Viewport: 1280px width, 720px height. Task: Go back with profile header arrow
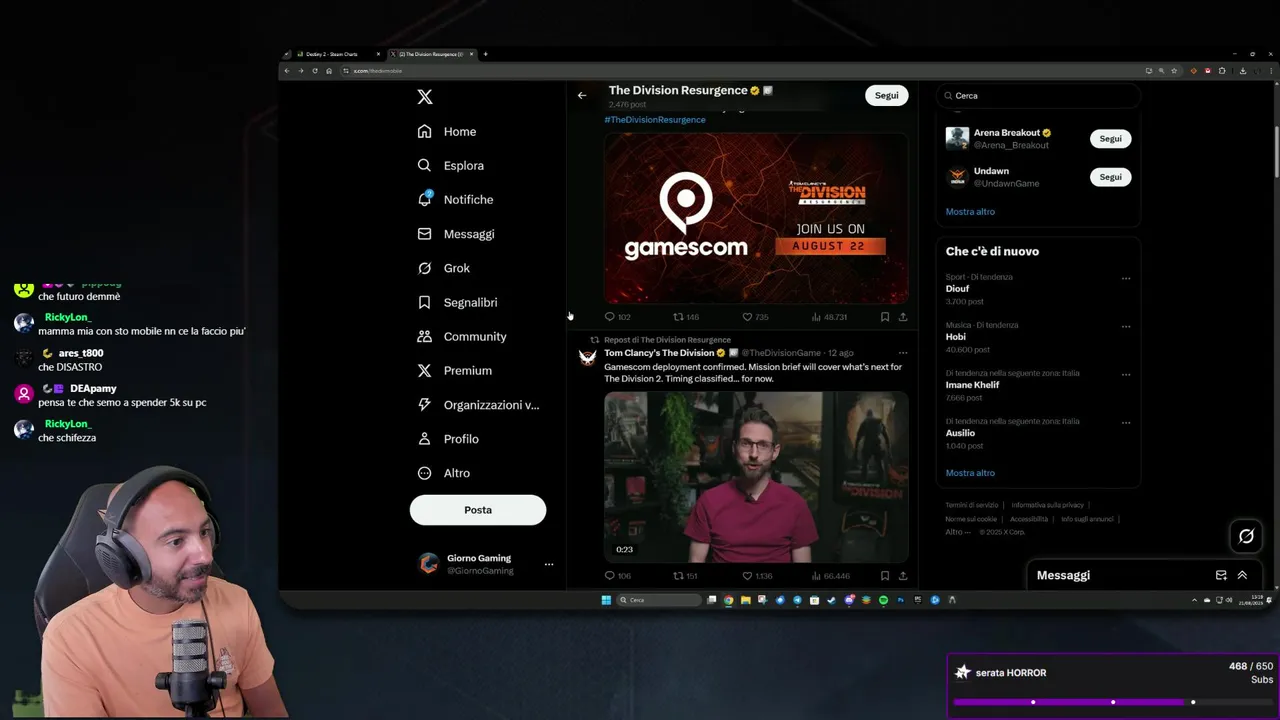coord(582,95)
